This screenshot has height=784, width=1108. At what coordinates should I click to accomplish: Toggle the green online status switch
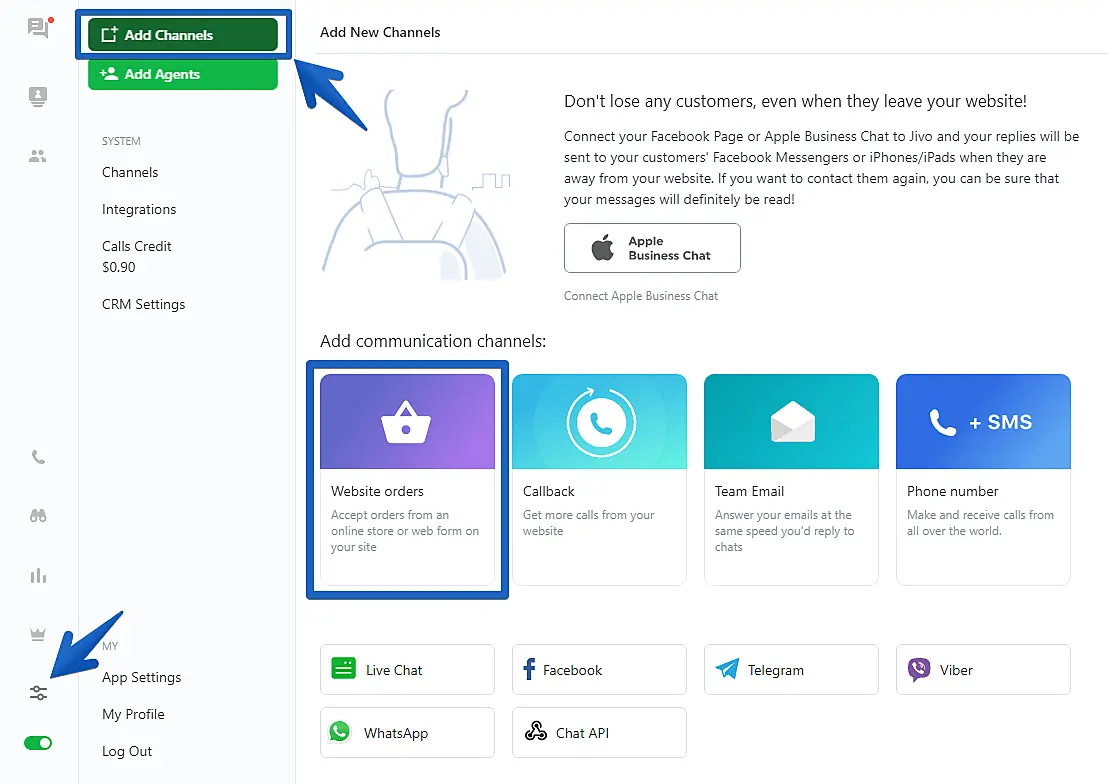coord(38,743)
